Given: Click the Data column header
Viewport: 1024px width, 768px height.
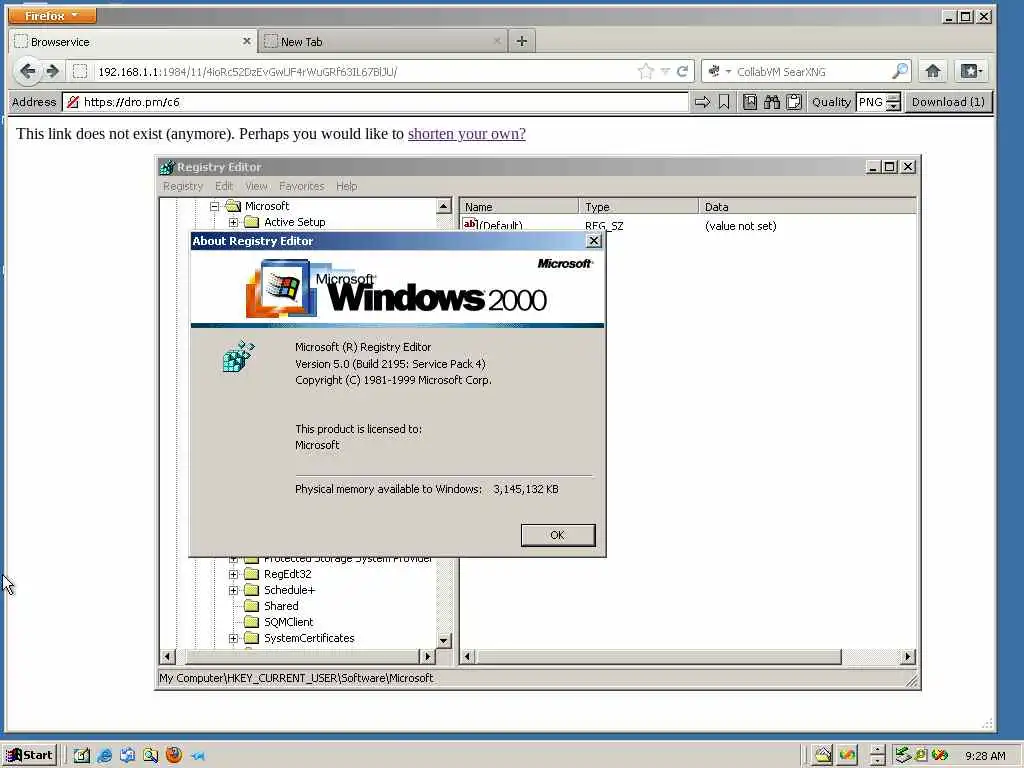Looking at the screenshot, I should tap(807, 206).
